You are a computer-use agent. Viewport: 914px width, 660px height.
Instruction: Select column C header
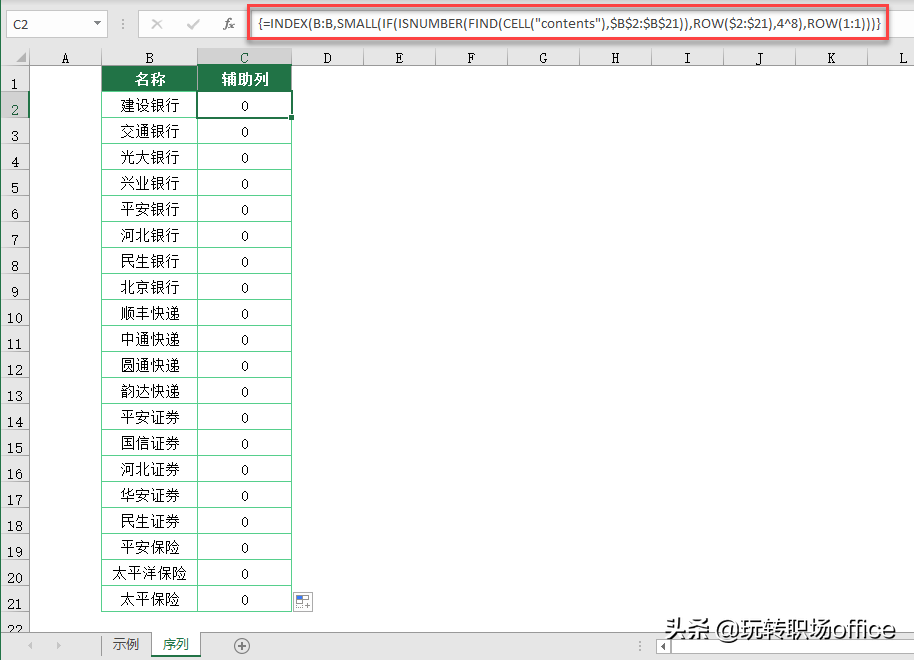pos(244,58)
